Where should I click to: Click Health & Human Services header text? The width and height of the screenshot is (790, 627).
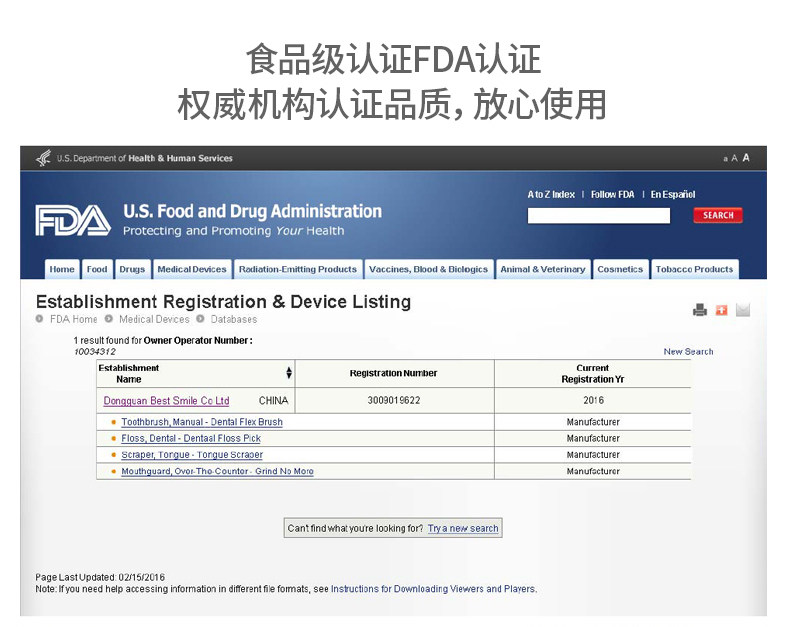[180, 158]
